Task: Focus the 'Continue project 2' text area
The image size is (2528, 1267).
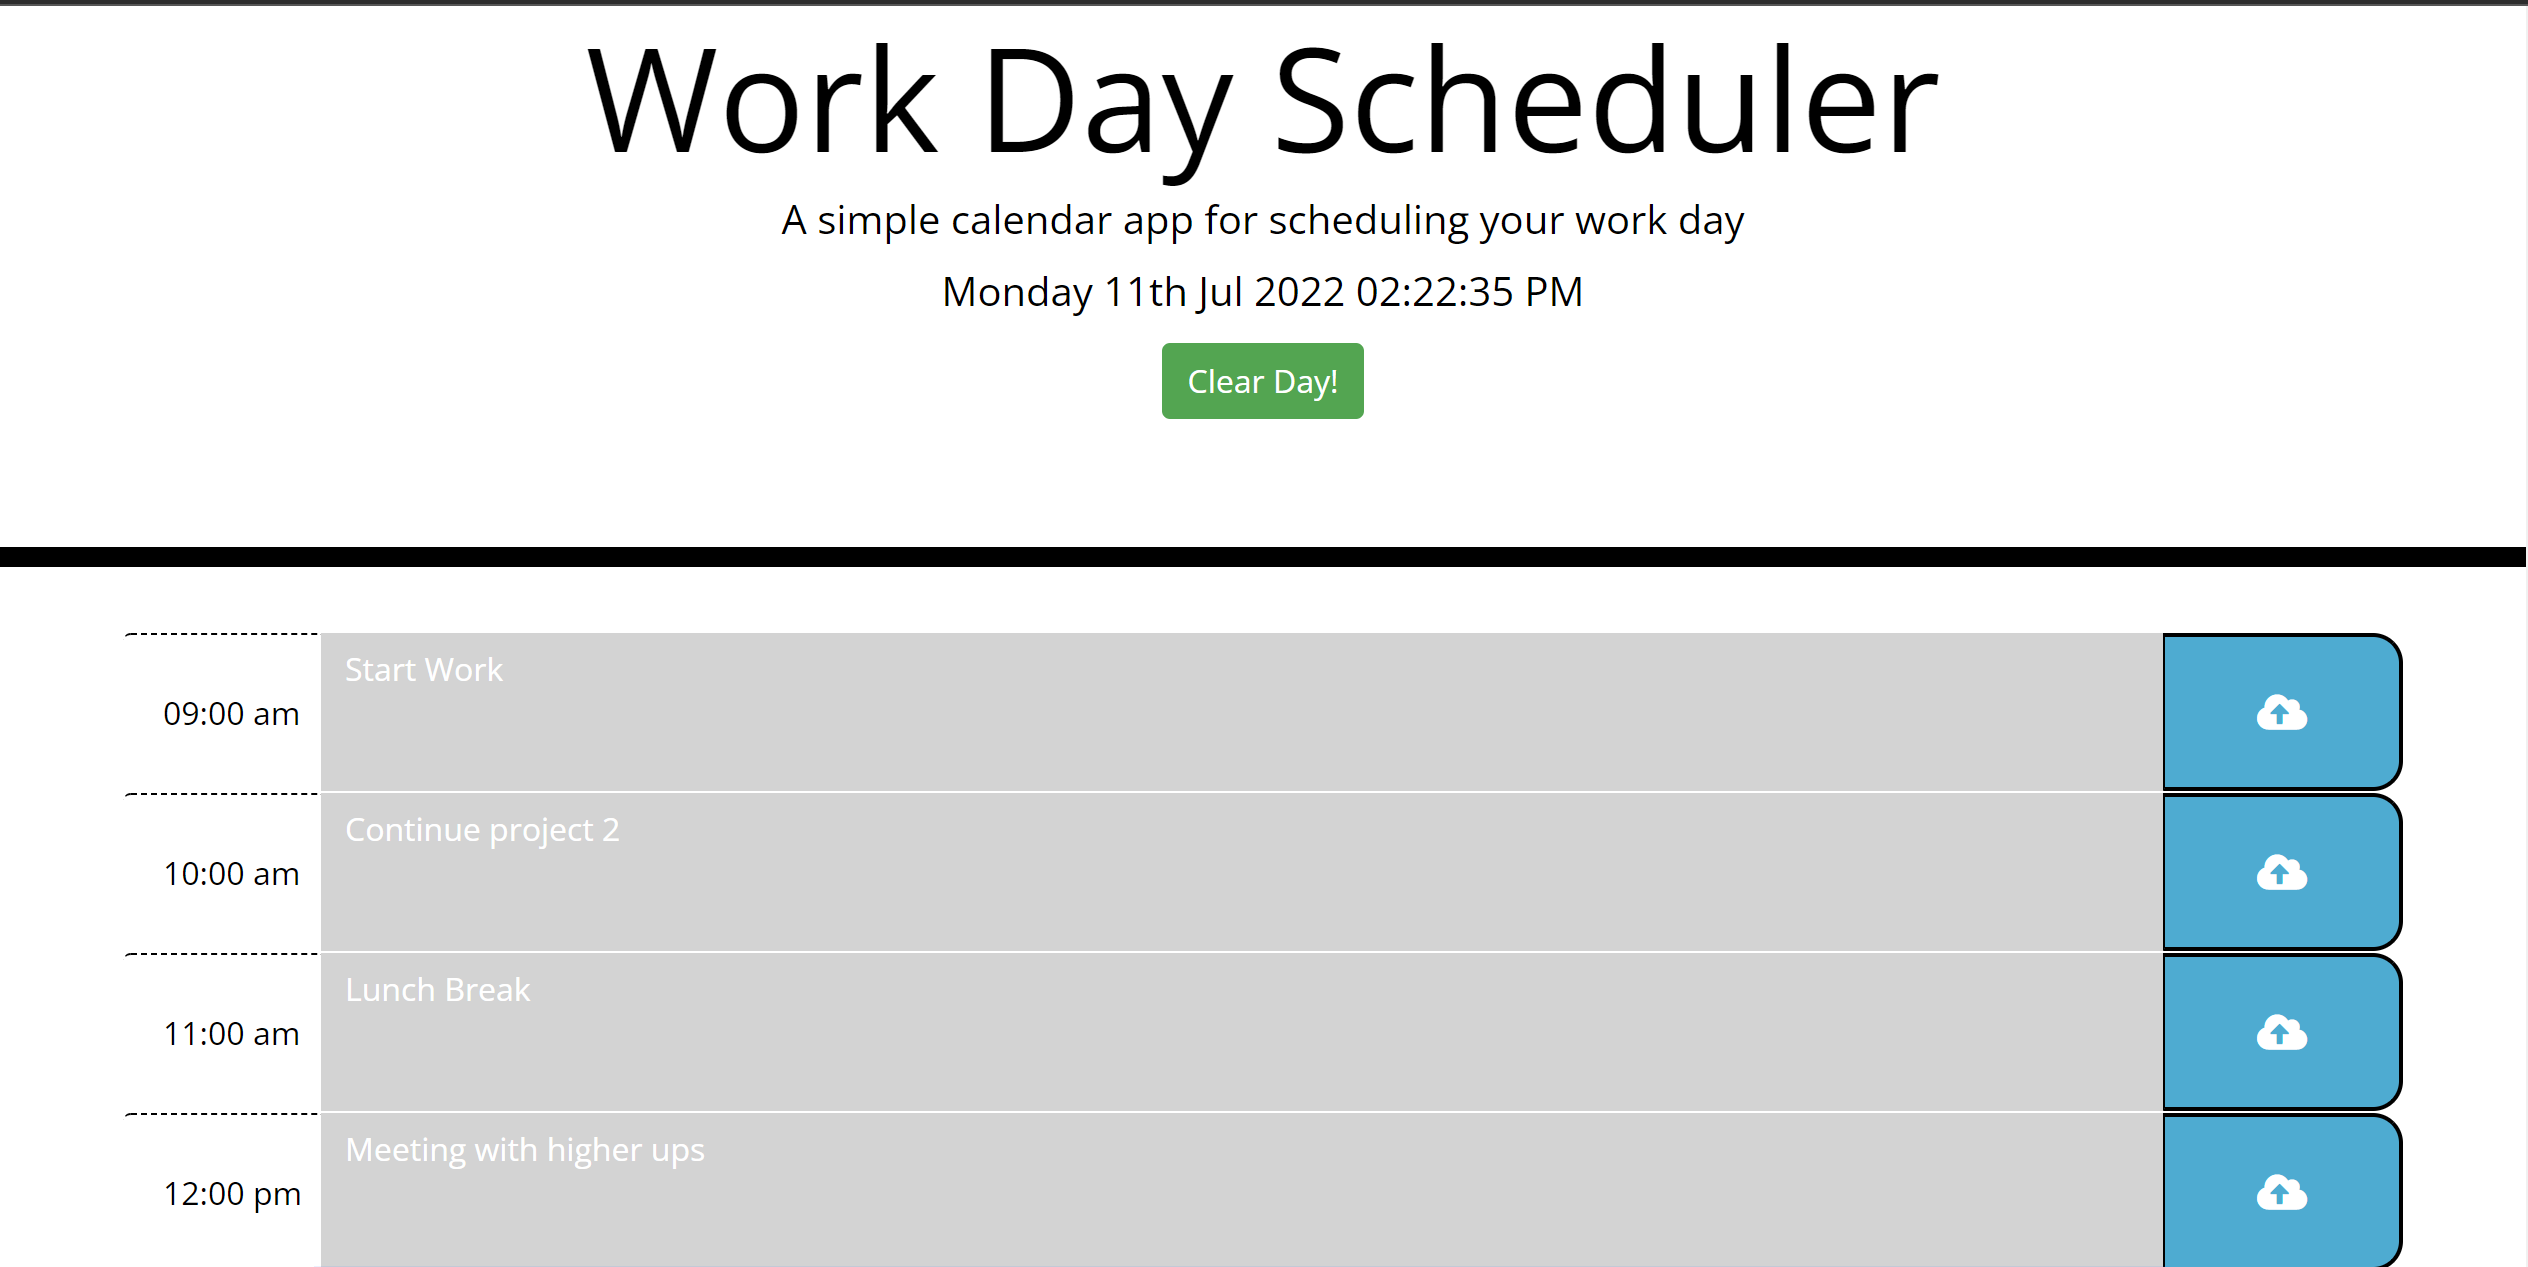Action: tap(1240, 872)
